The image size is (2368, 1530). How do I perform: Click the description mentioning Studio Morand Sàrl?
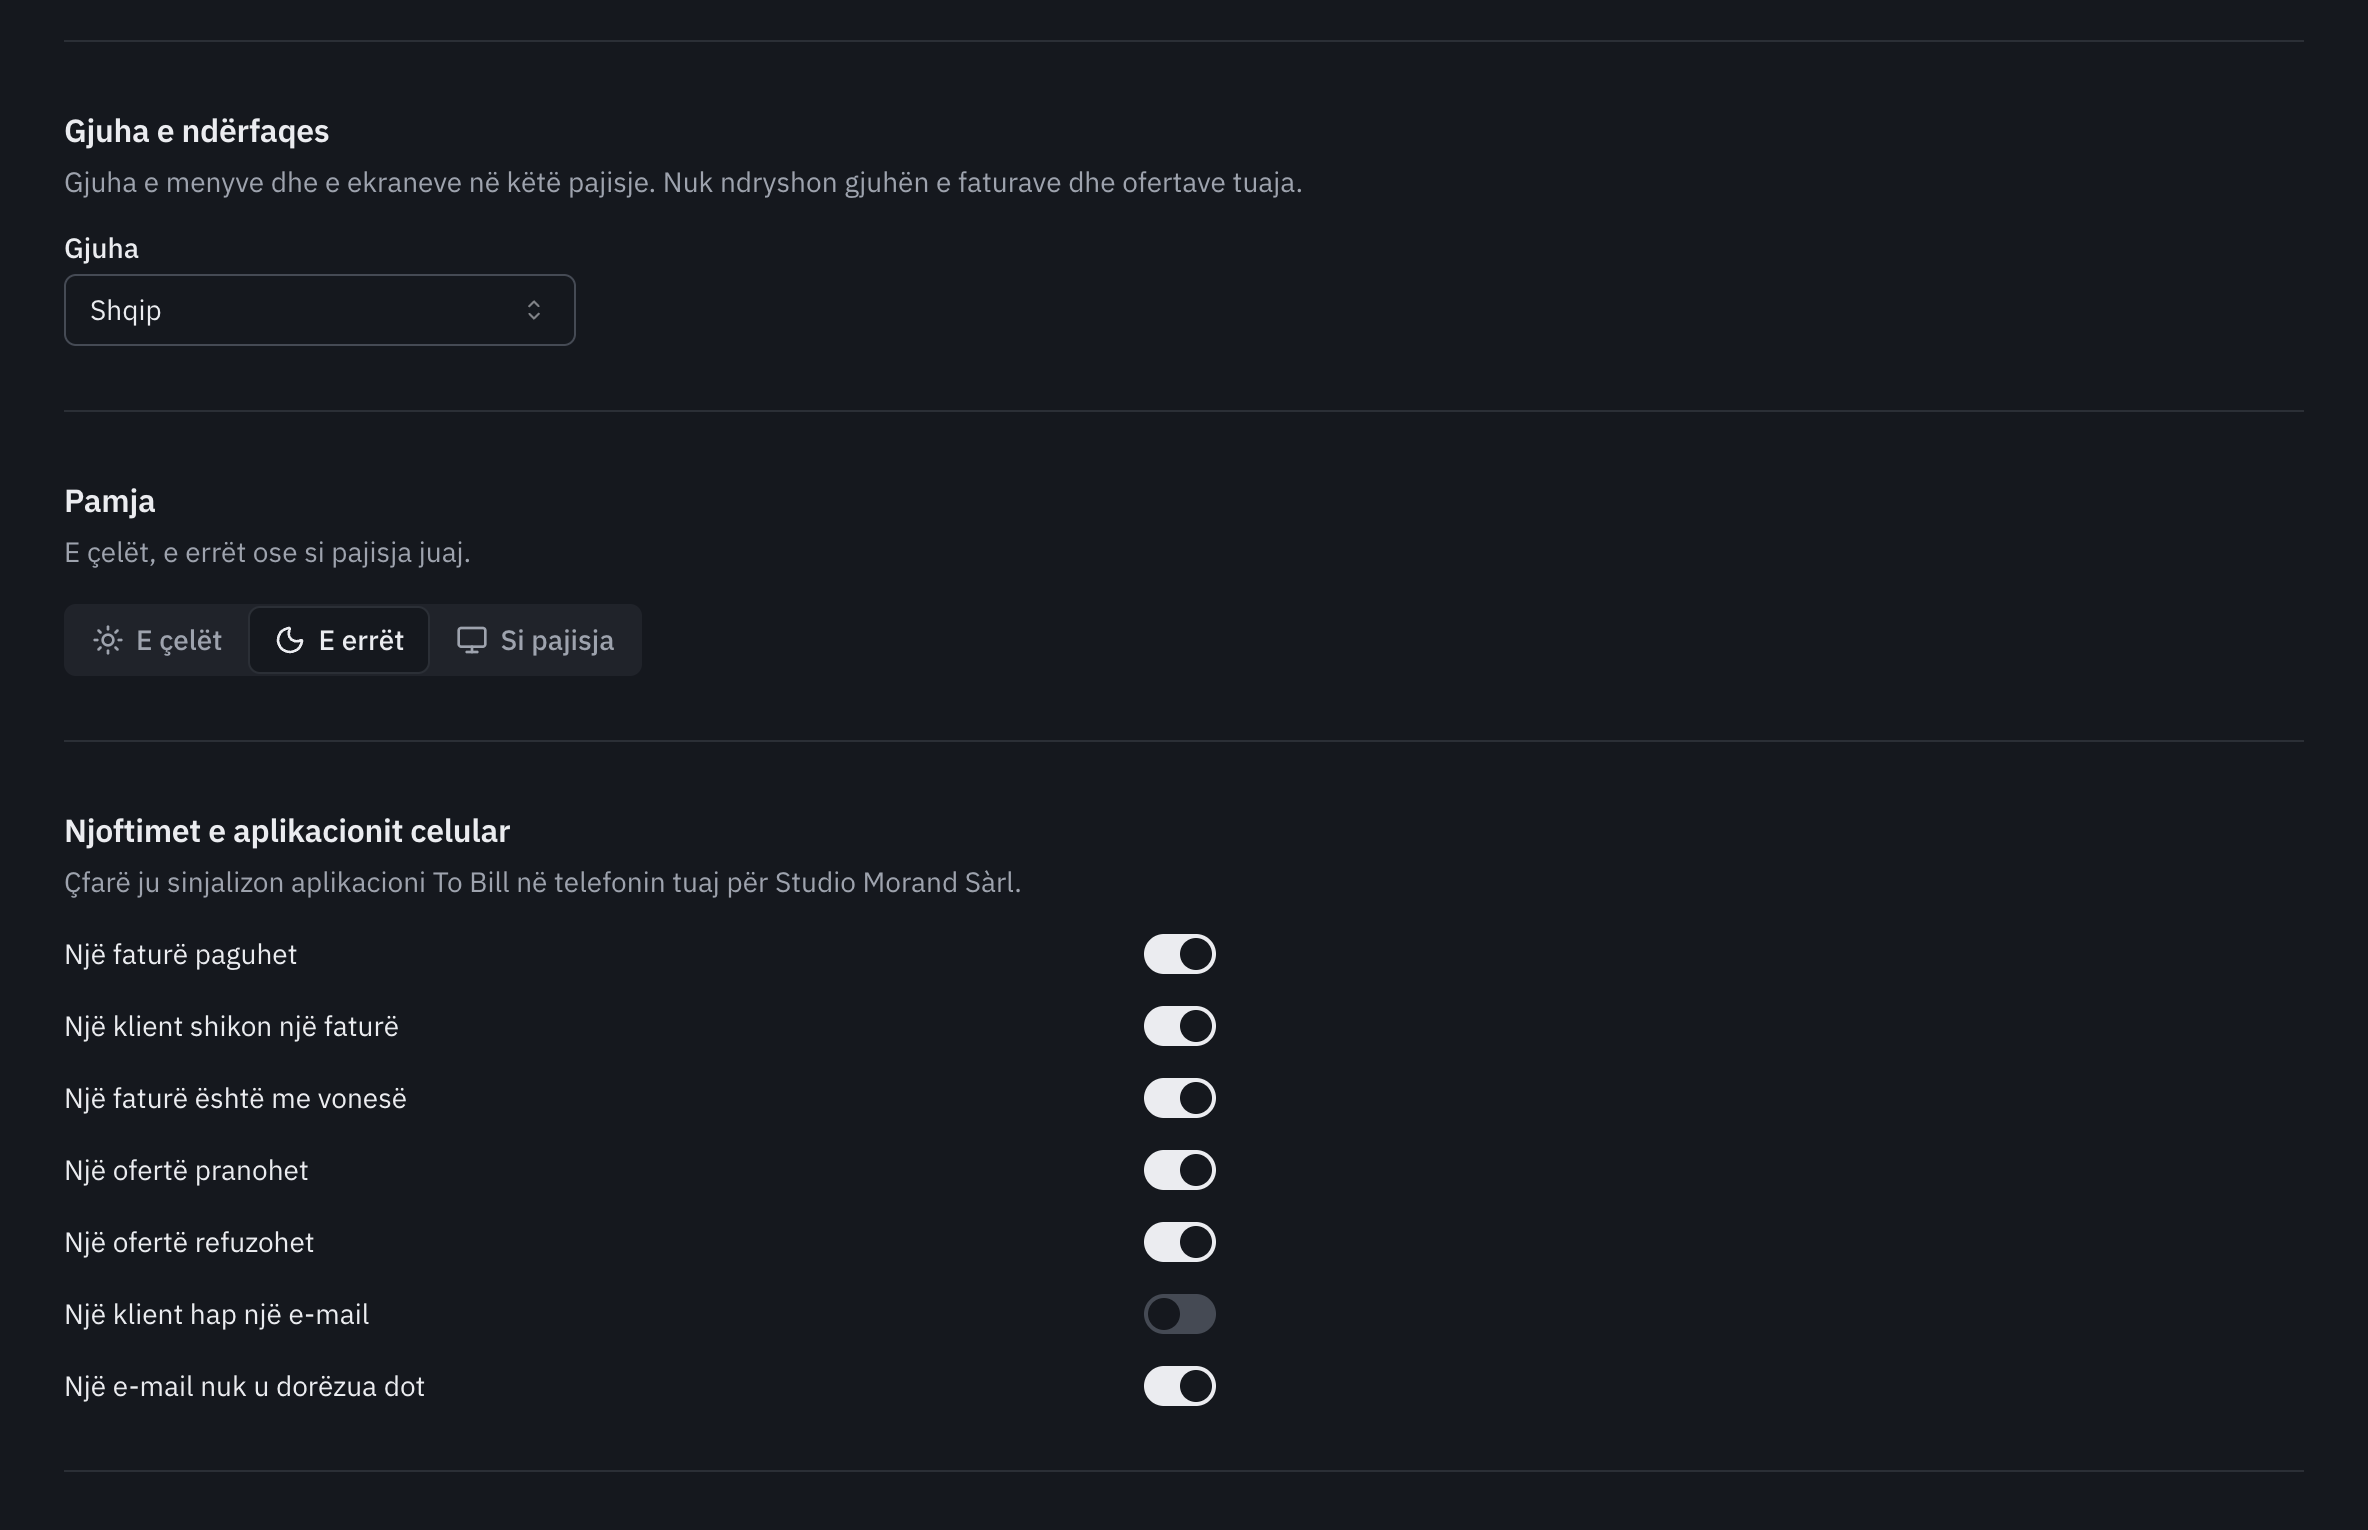[543, 883]
